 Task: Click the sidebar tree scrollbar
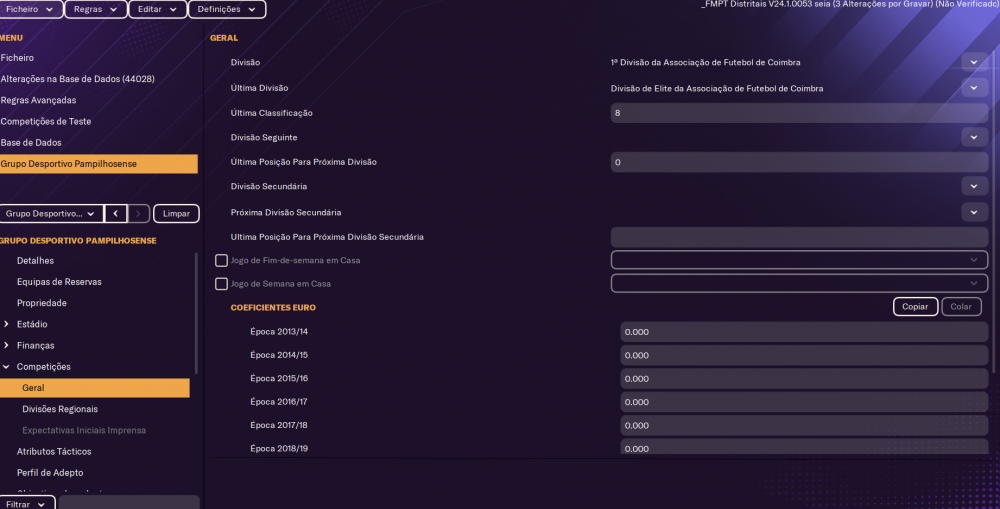[196, 314]
